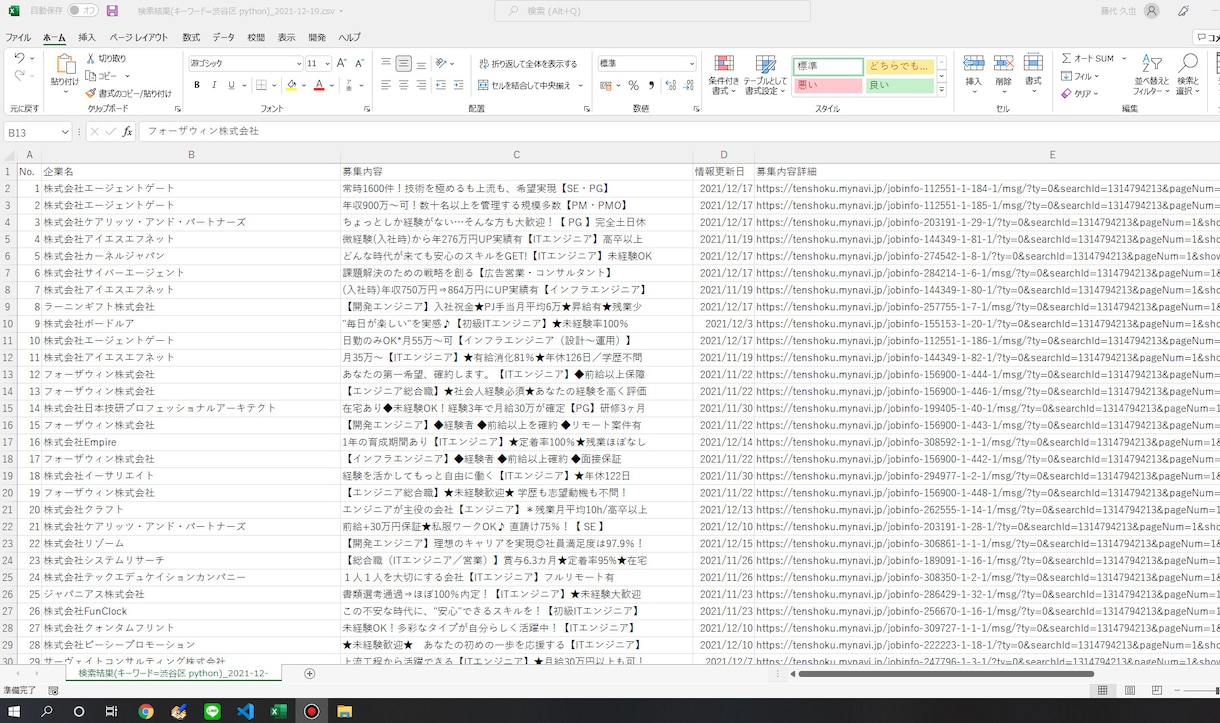Toggle Wrap Text for selected cells
Viewport: 1220px width, 723px height.
[528, 63]
